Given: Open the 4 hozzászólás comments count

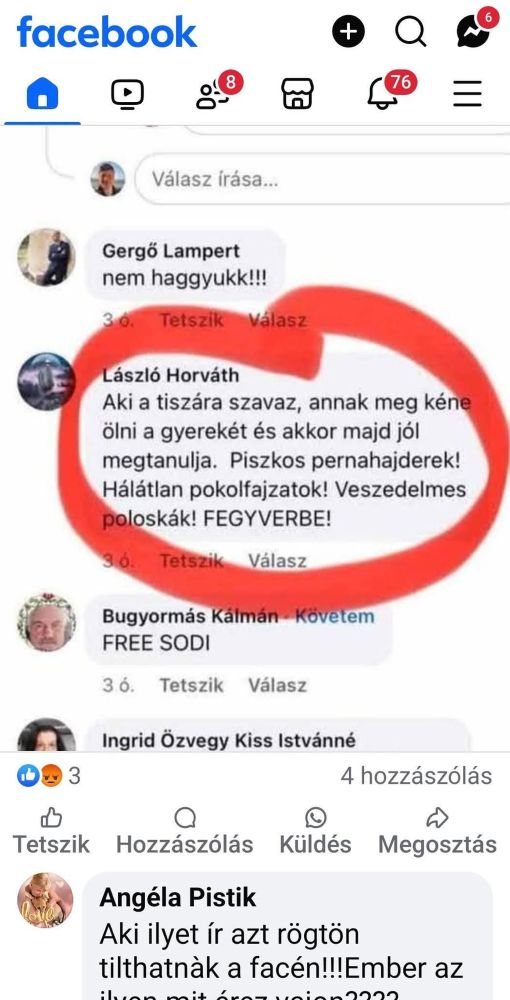Looking at the screenshot, I should point(416,776).
